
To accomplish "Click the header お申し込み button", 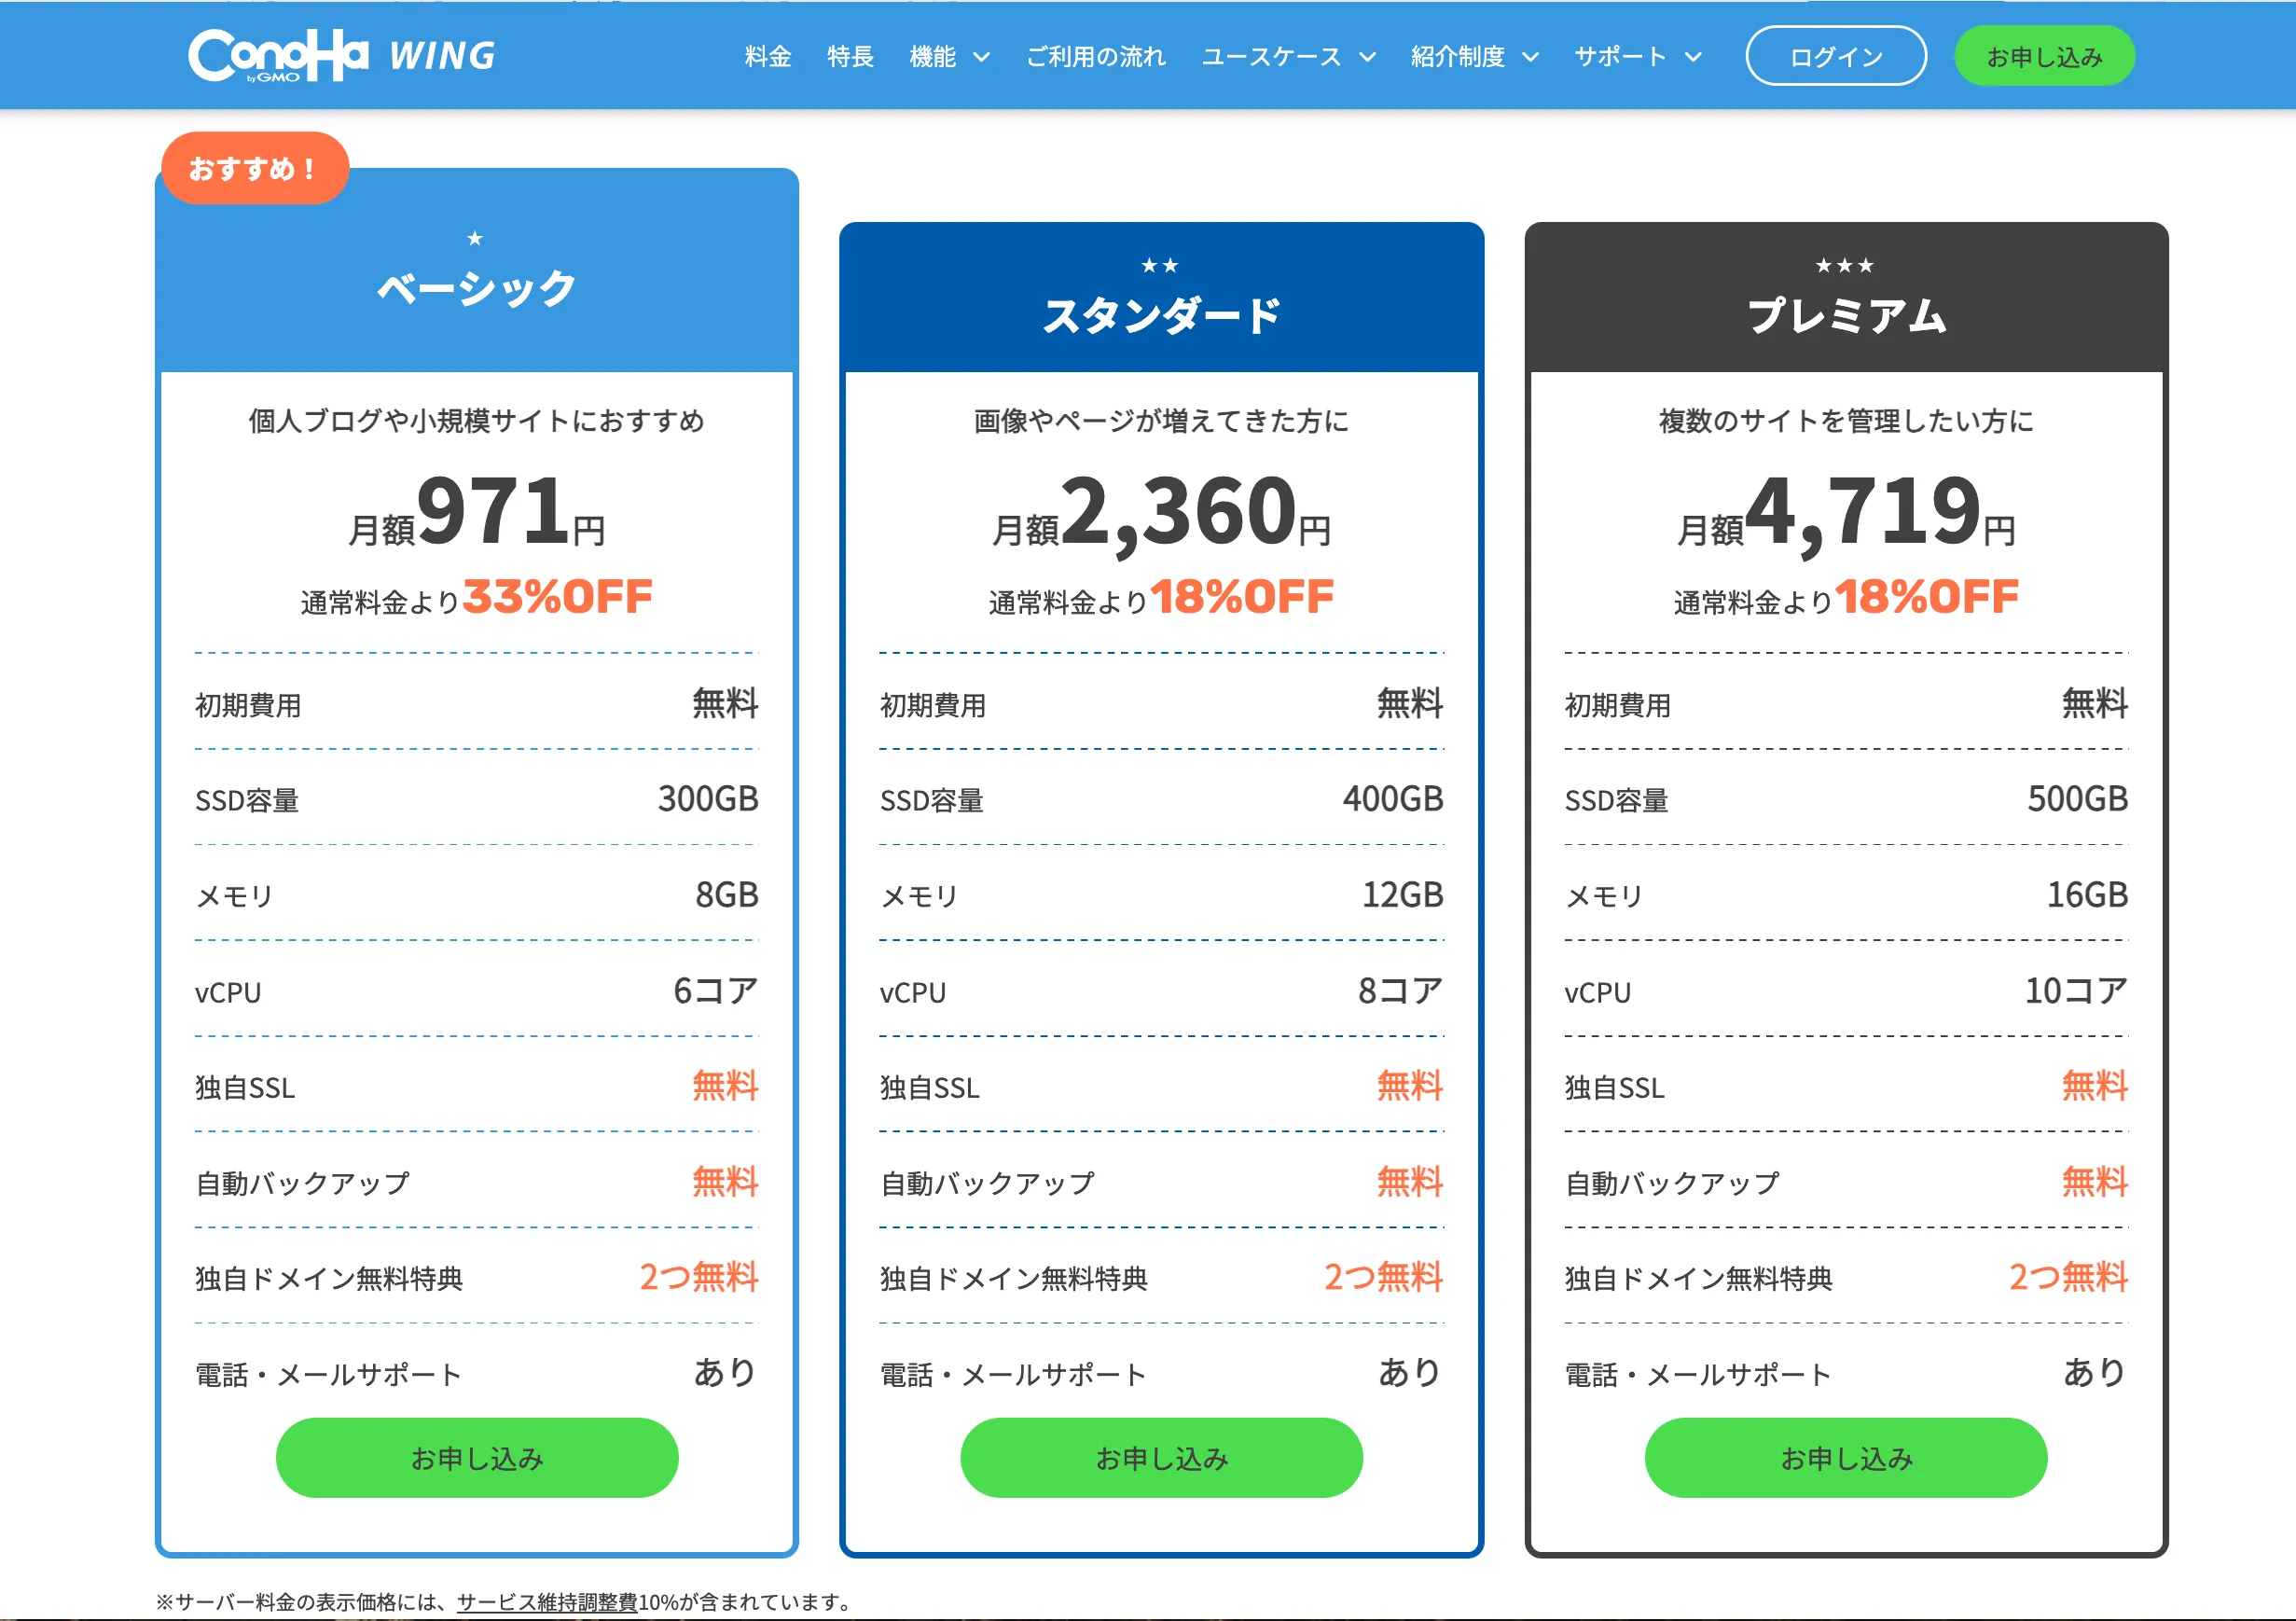I will 2044,57.
